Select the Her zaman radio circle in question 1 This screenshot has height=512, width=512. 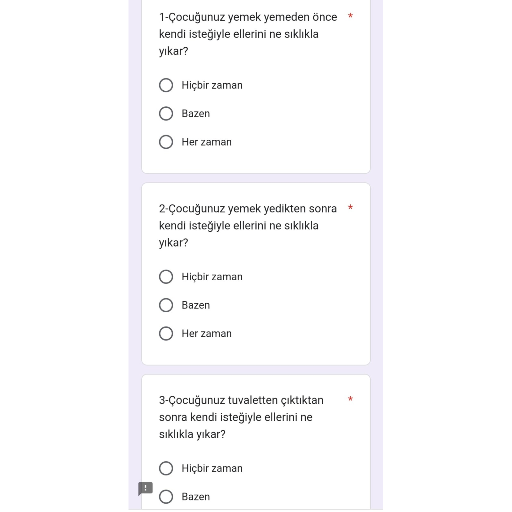[x=166, y=142]
